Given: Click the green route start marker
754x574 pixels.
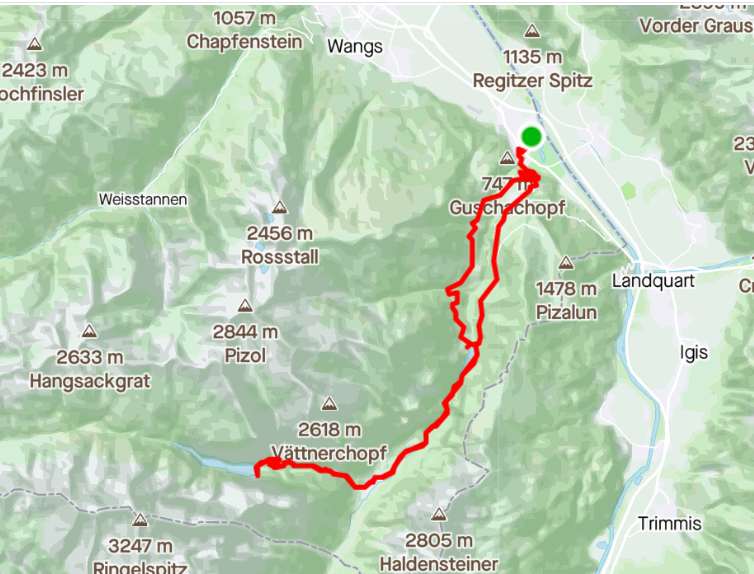Looking at the screenshot, I should (531, 136).
